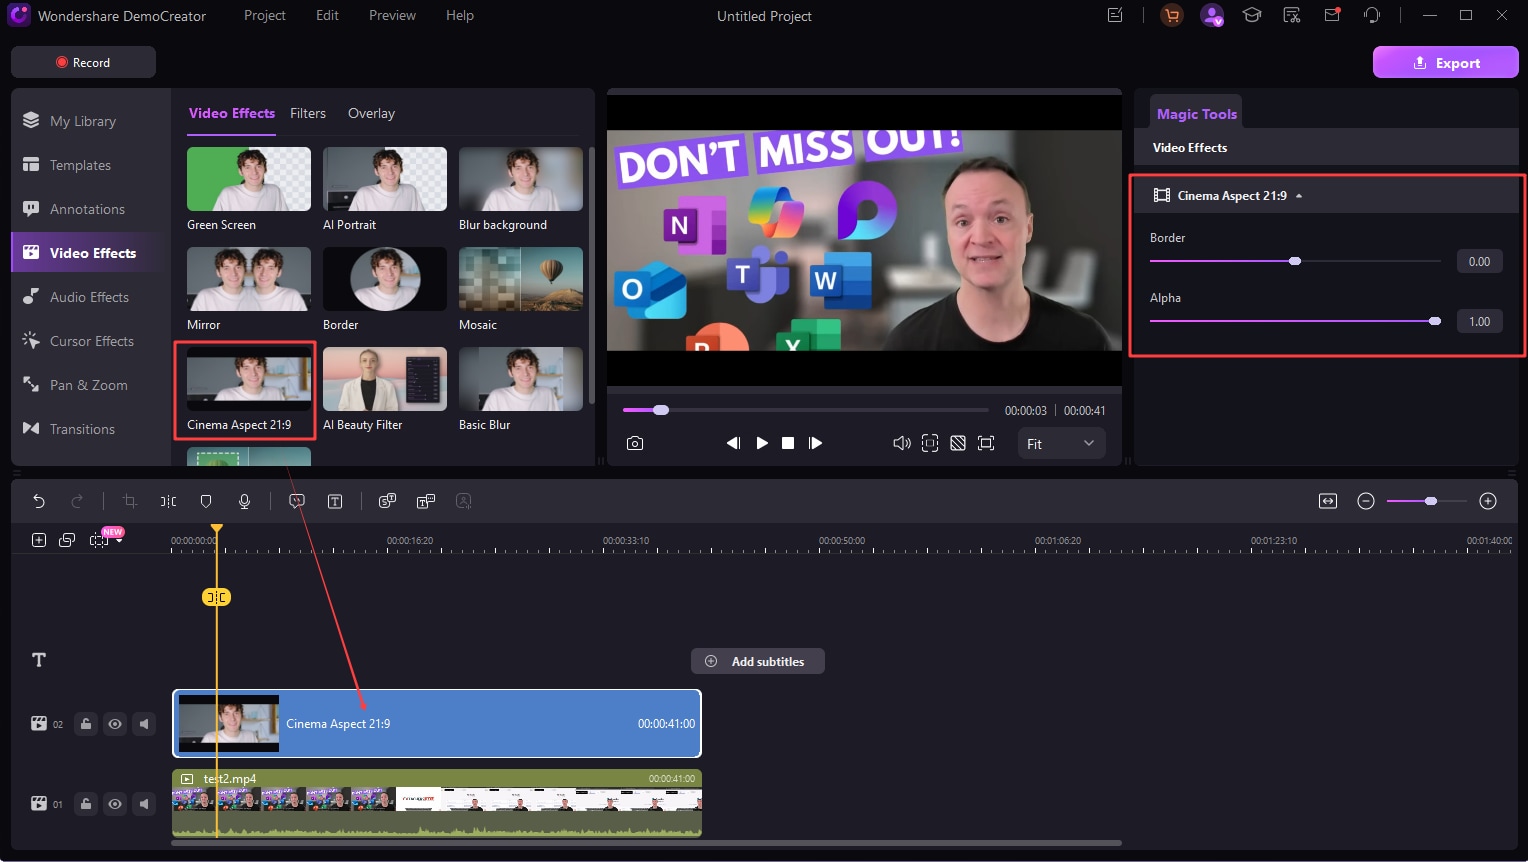Open the Help menu

click(460, 15)
